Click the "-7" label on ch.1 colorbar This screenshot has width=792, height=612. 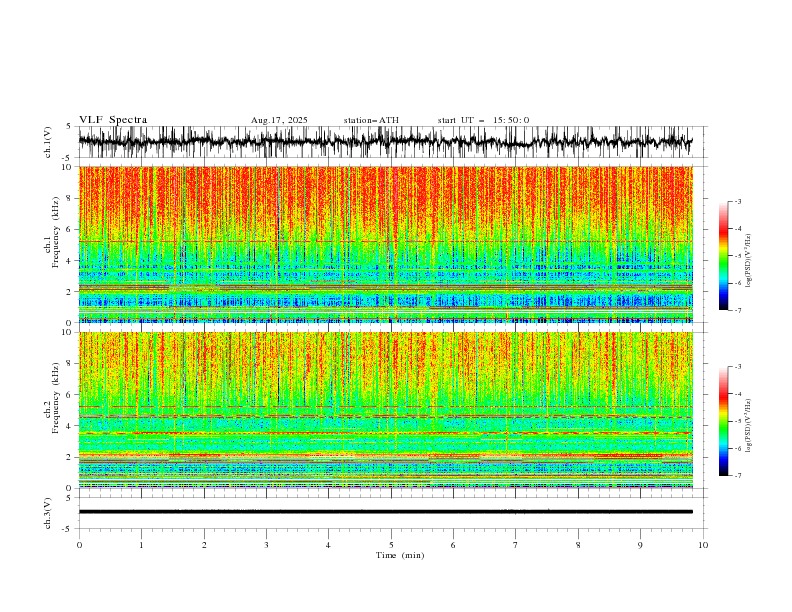tap(738, 310)
